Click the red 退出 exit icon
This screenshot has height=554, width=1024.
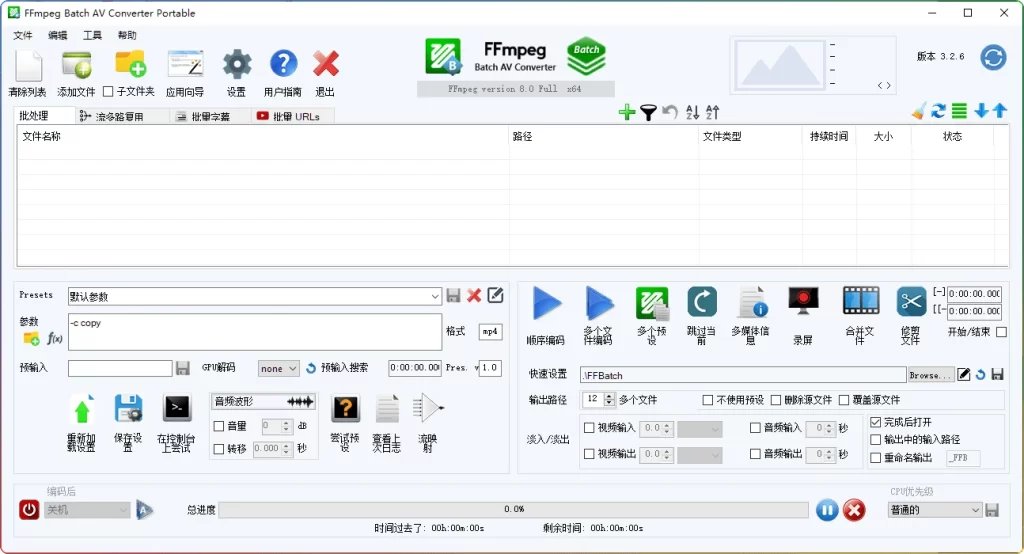tap(326, 64)
